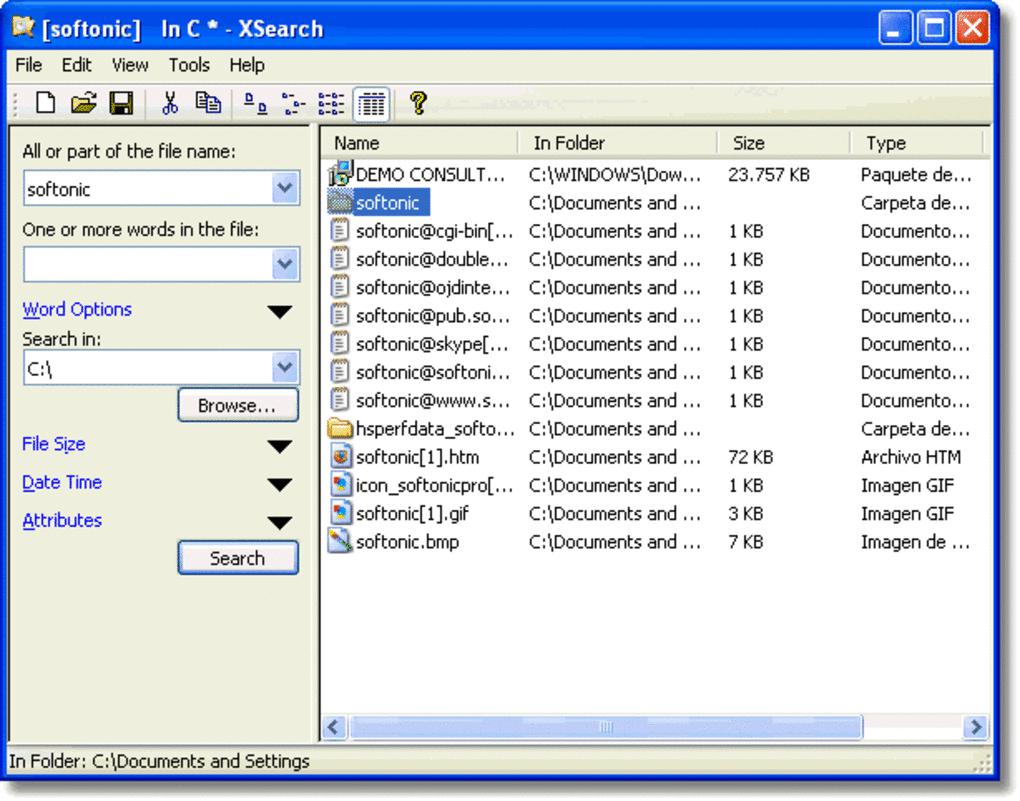Viewport: 1020px width, 801px height.
Task: Open Help using the question mark icon
Action: (420, 100)
